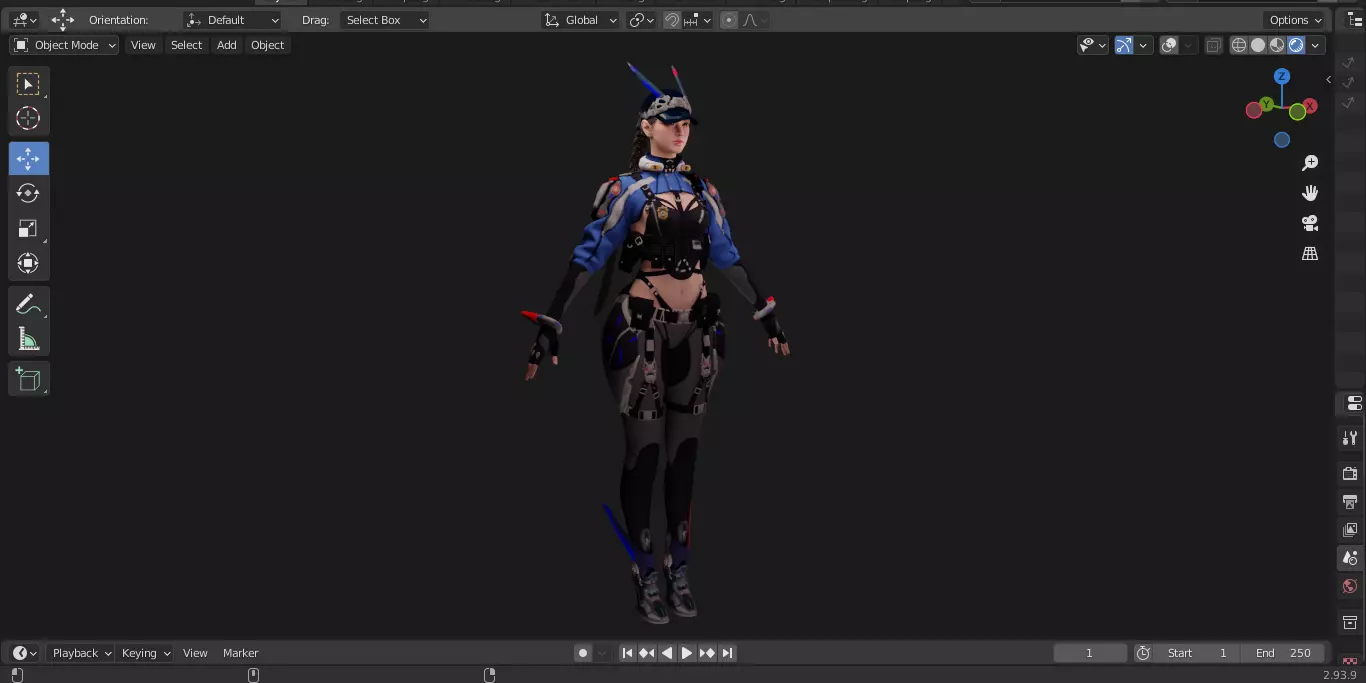1366x683 pixels.
Task: Choose the Rotate tool
Action: [x=28, y=193]
